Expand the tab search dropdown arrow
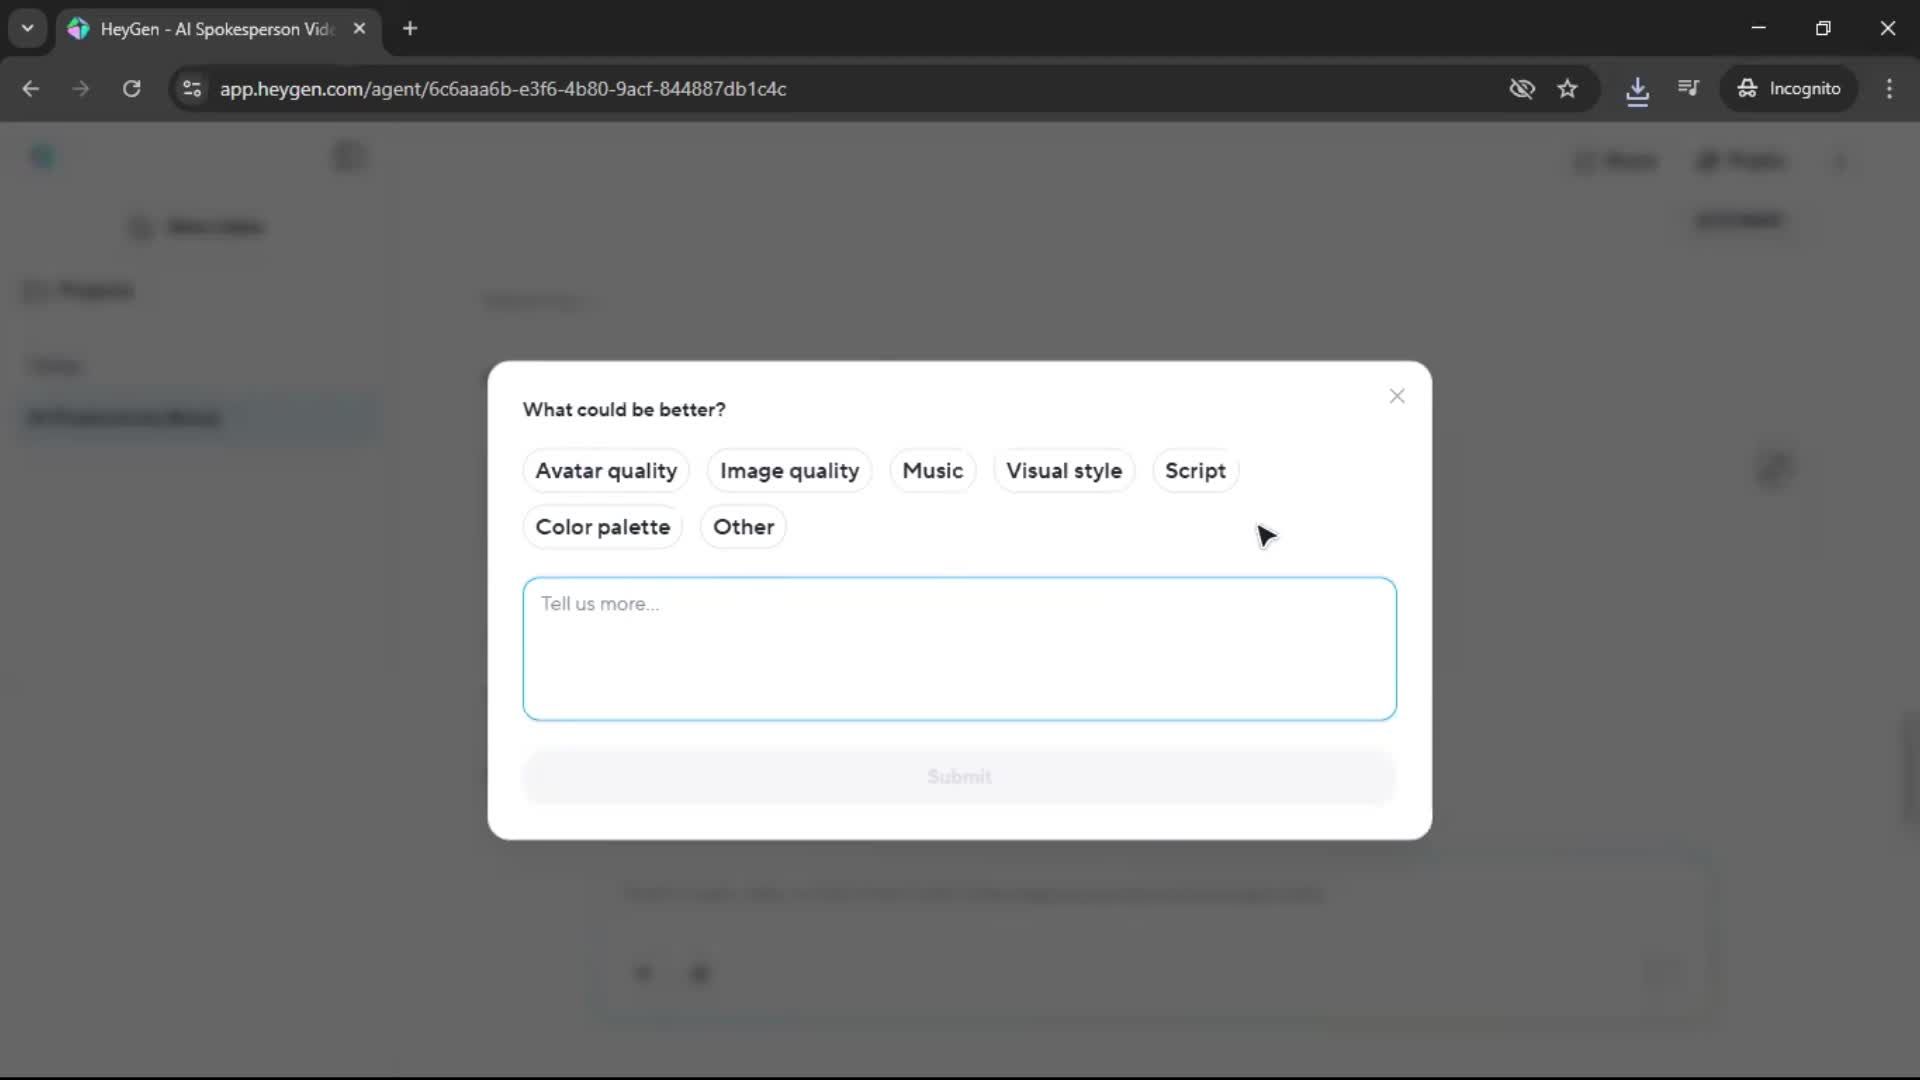This screenshot has height=1080, width=1920. pyautogui.click(x=28, y=28)
